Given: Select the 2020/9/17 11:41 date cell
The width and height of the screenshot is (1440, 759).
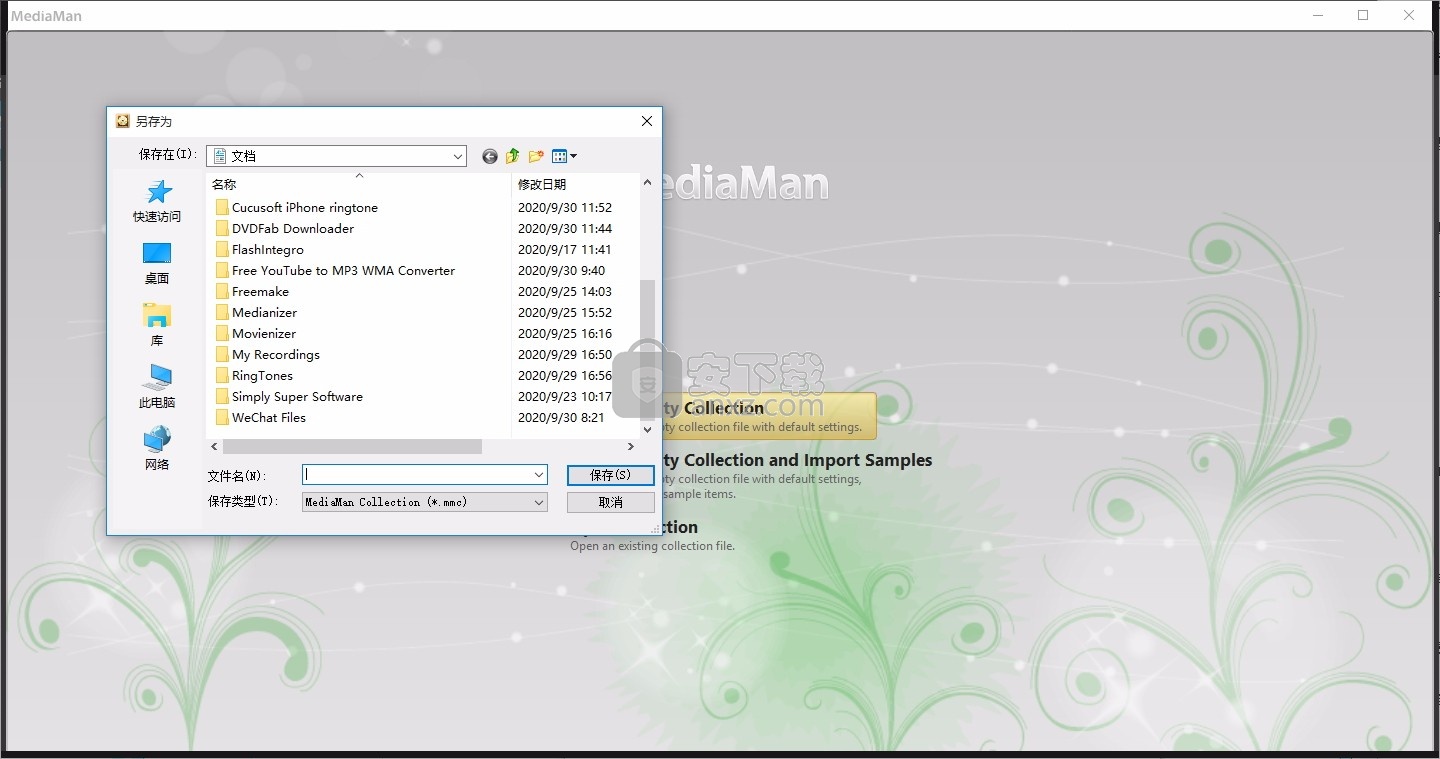Looking at the screenshot, I should point(565,249).
